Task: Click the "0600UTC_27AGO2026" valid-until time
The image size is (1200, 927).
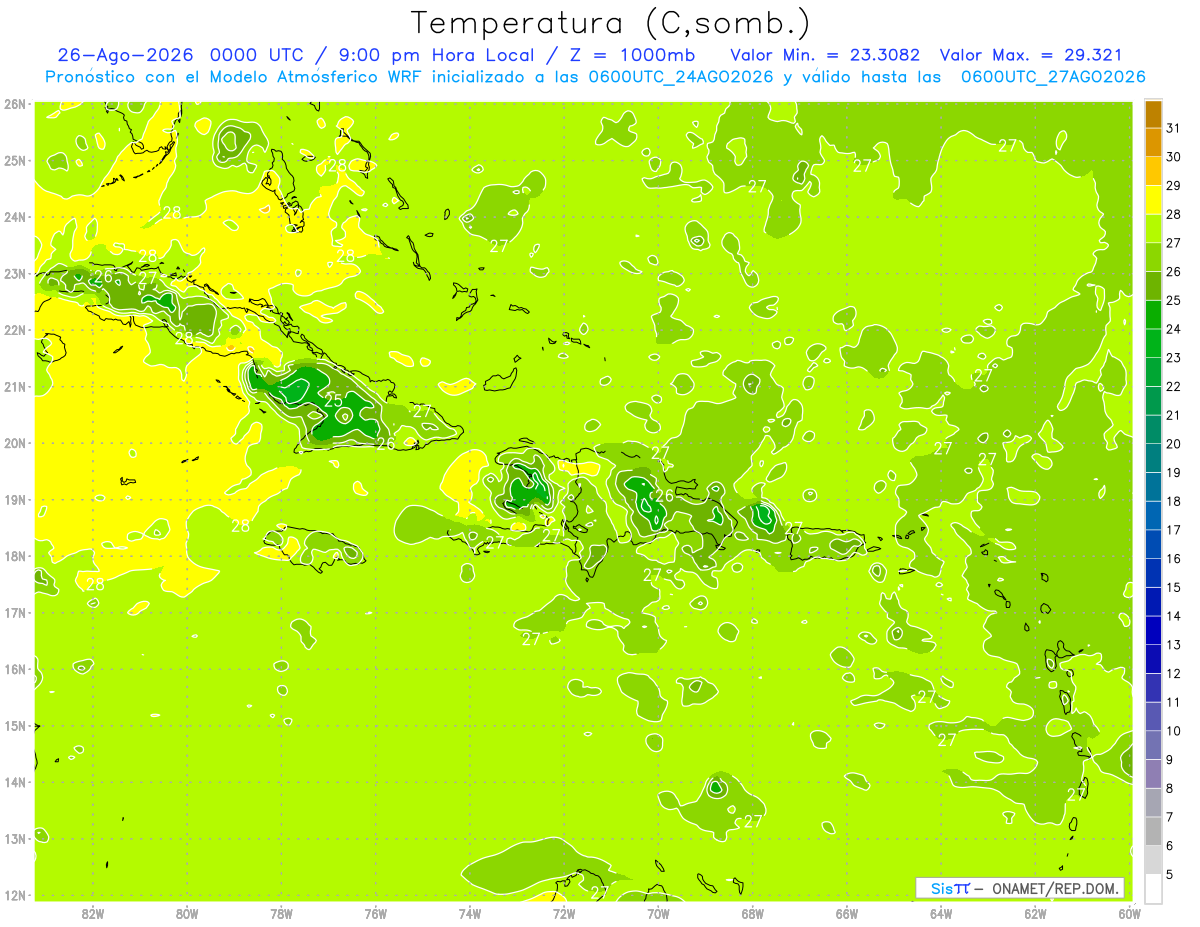Action: pyautogui.click(x=1052, y=77)
